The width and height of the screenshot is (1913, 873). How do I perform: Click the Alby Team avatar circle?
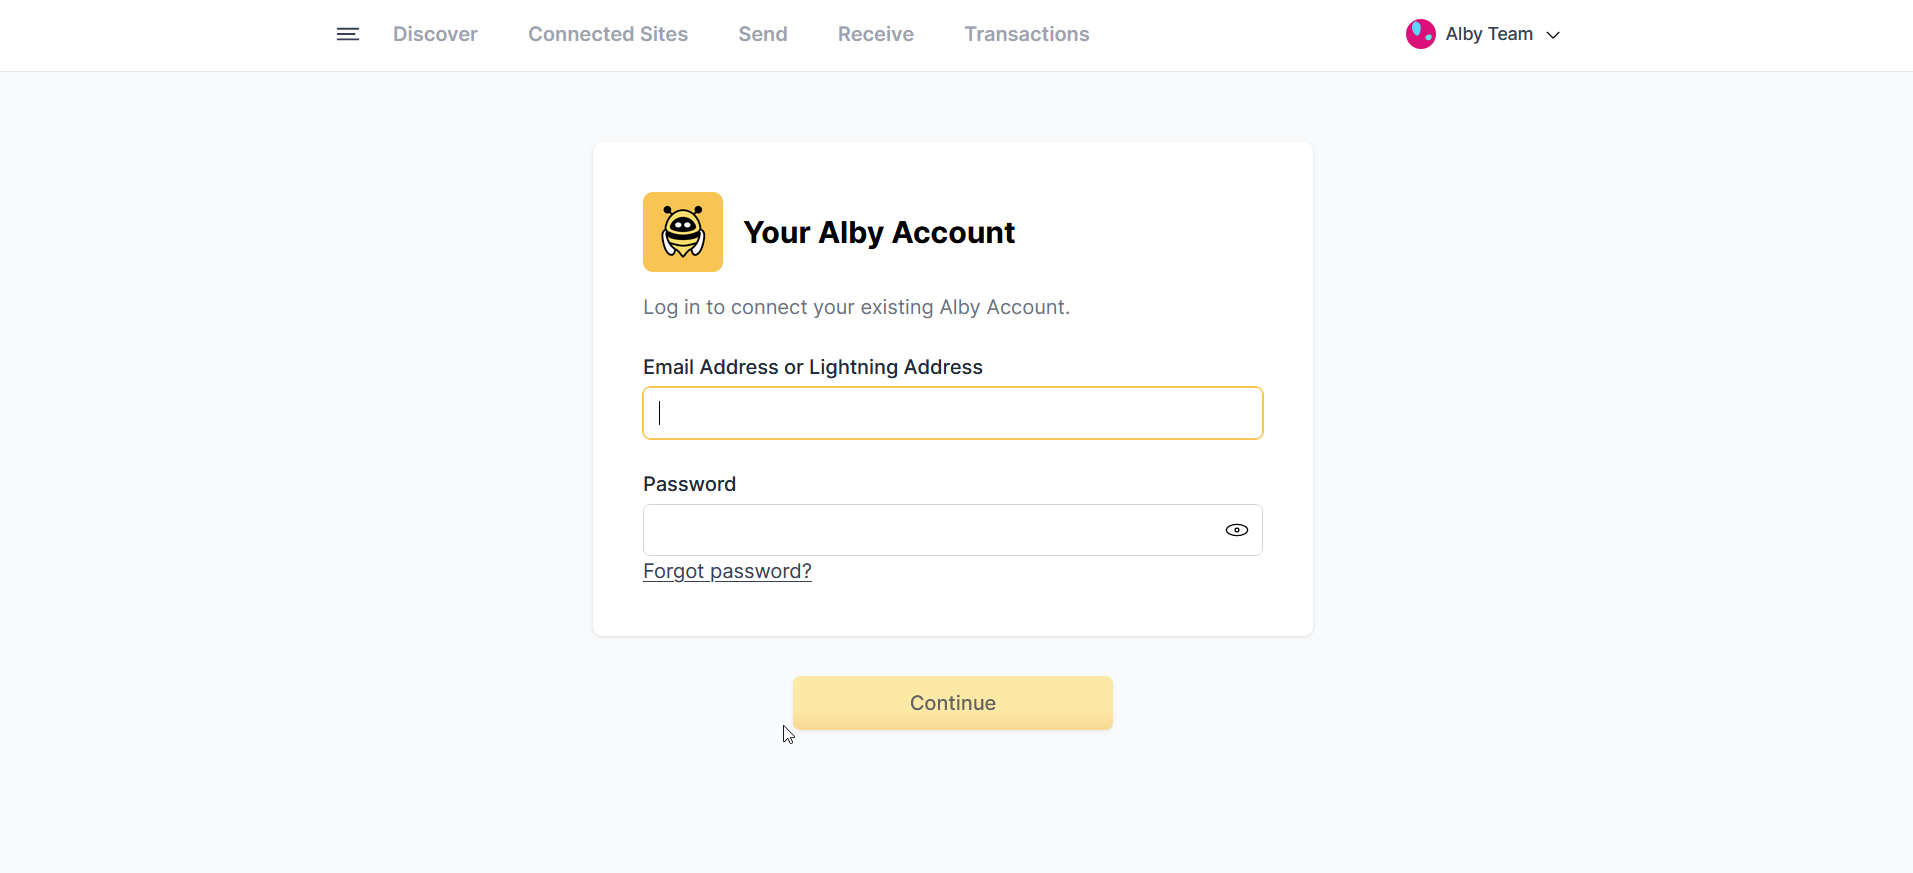click(1420, 34)
